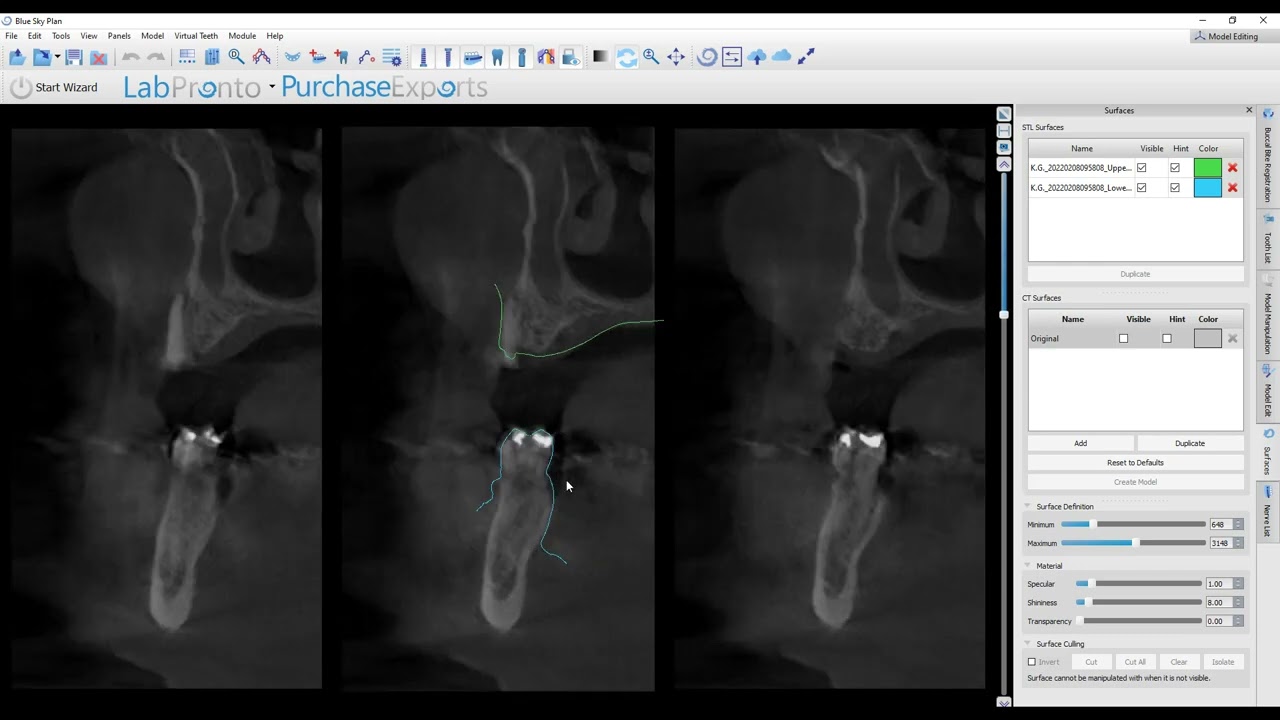
Task: Click the abutment pin toolbar icon
Action: [x=448, y=57]
